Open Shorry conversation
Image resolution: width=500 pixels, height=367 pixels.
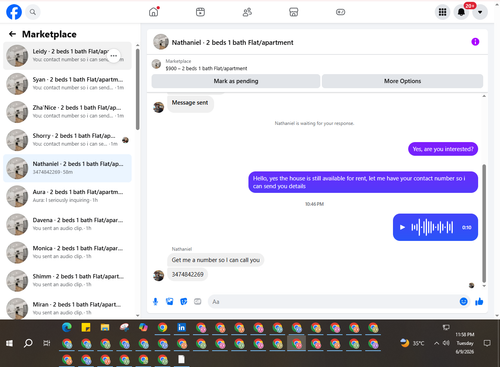coord(67,140)
